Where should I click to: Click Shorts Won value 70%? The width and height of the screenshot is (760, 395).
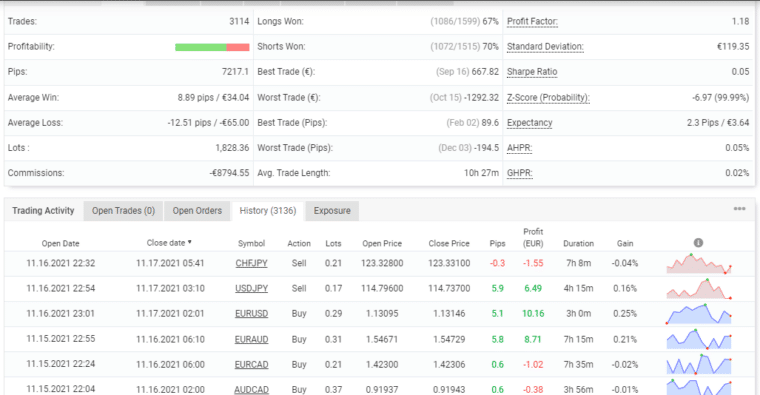coord(491,47)
